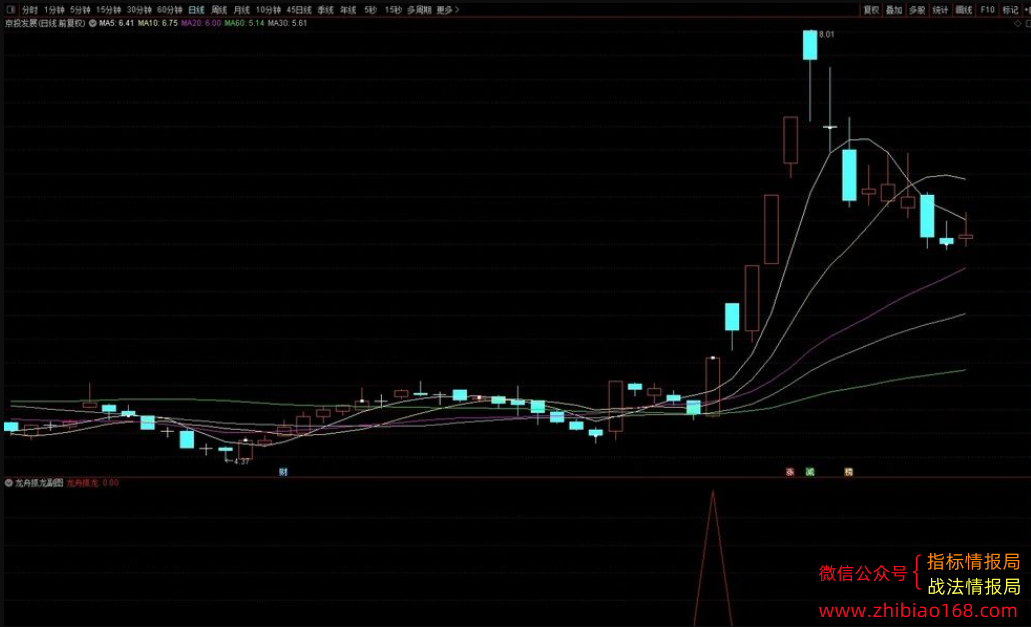
Task: Click the diamond icon at chart top-right
Action: 1018,24
